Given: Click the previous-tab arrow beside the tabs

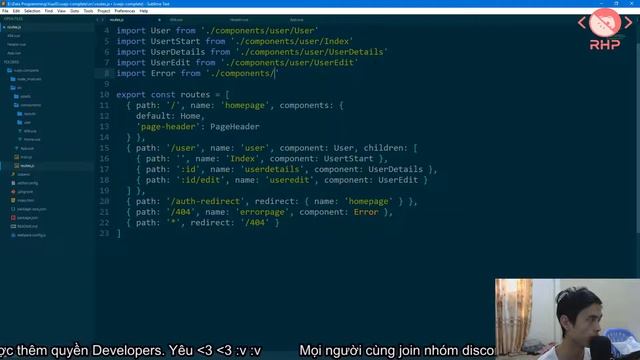Looking at the screenshot, I should point(98,20).
